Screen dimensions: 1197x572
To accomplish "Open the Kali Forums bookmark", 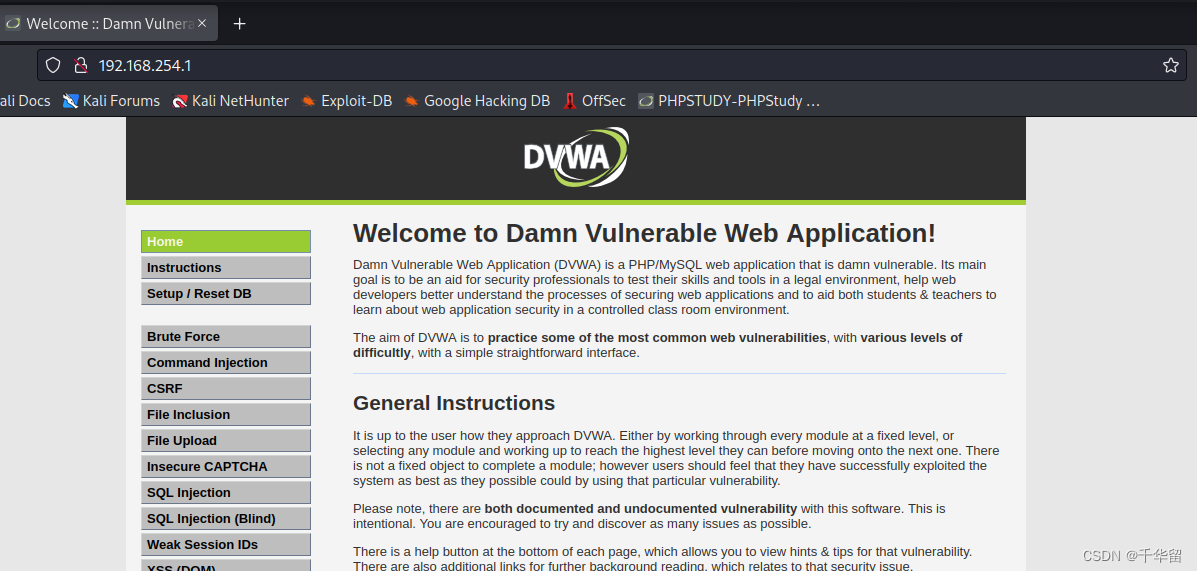I will tap(111, 101).
